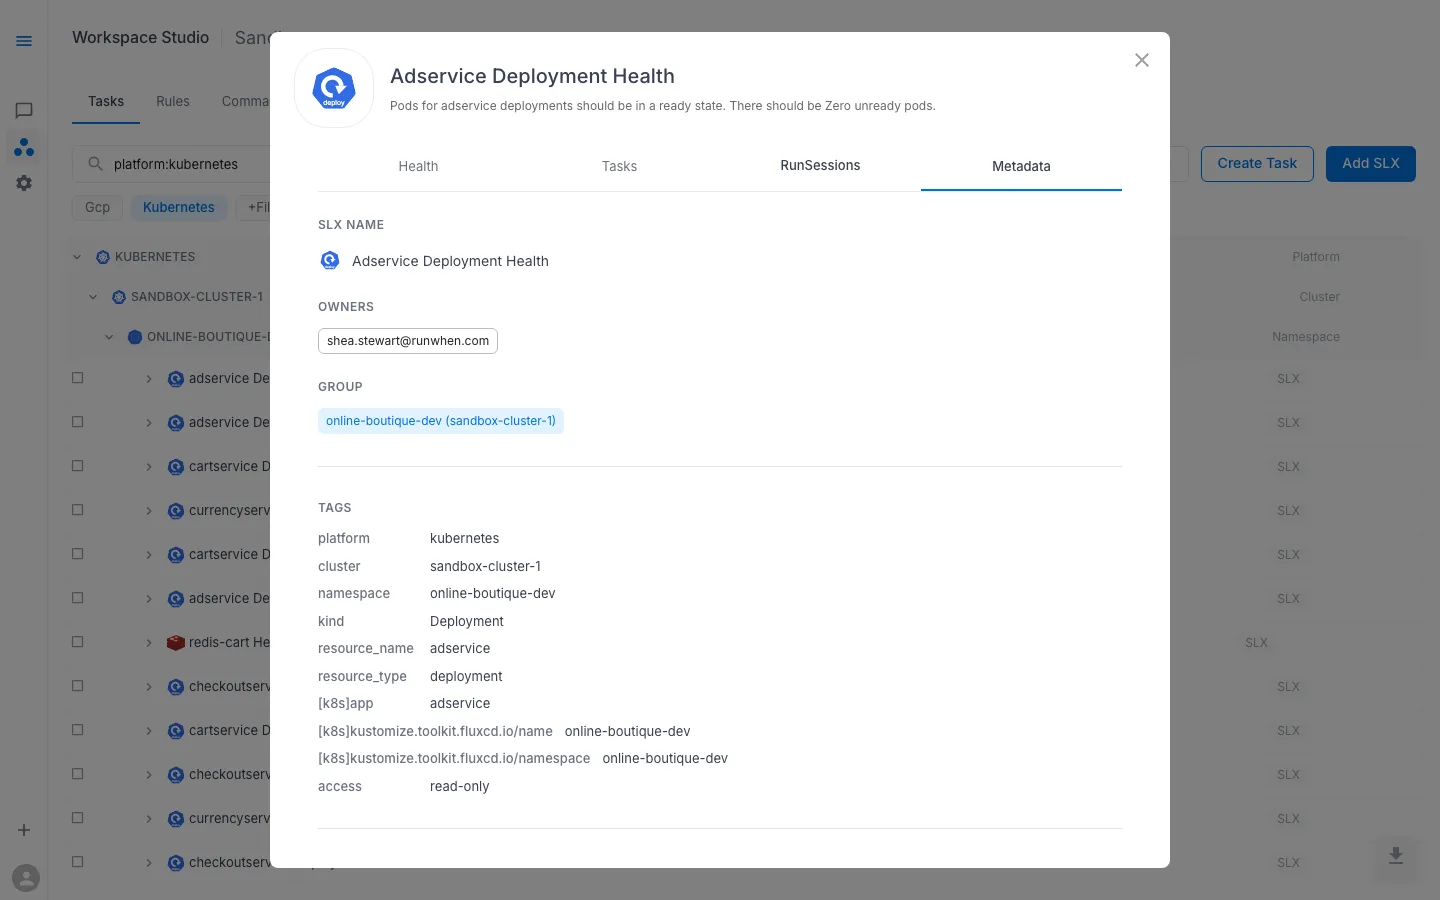Select the workspace map icon in sidebar
This screenshot has width=1440, height=900.
pos(24,147)
